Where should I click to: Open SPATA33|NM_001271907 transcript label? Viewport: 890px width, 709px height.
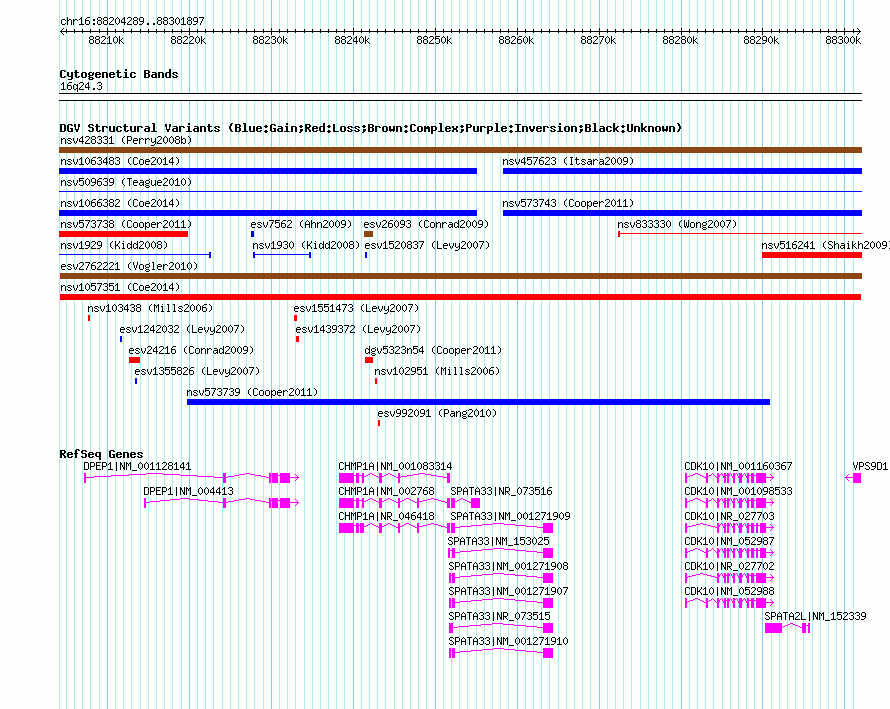(509, 591)
